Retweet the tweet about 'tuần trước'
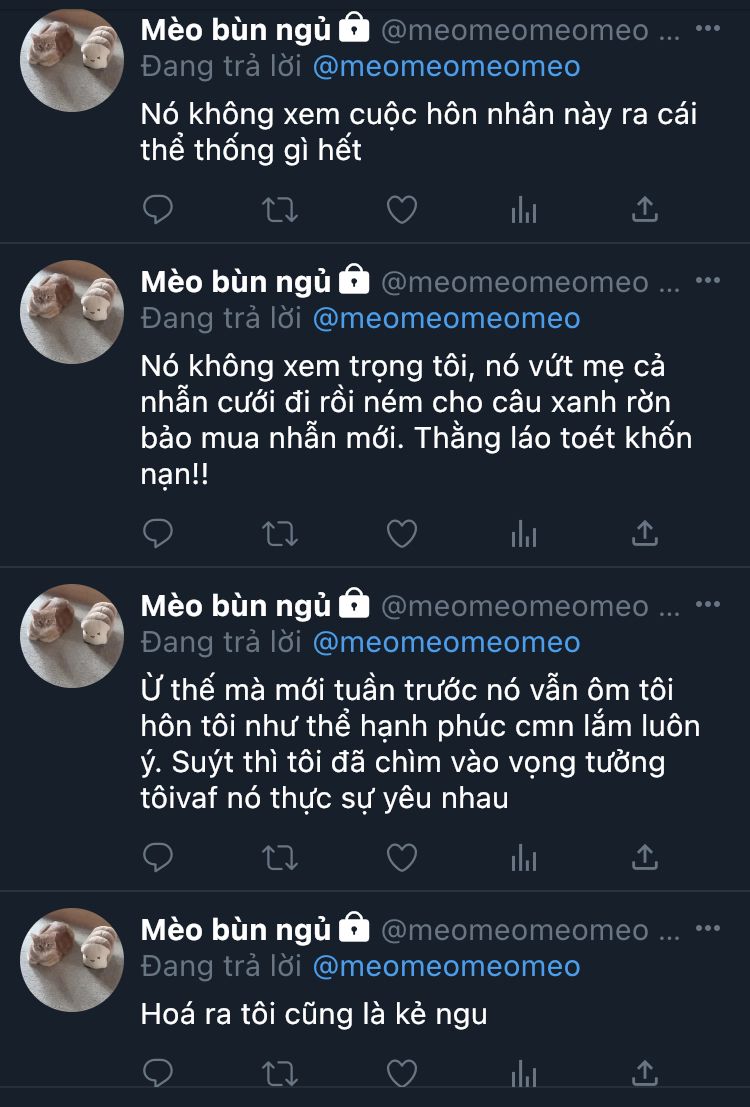This screenshot has height=1107, width=750. coord(280,857)
